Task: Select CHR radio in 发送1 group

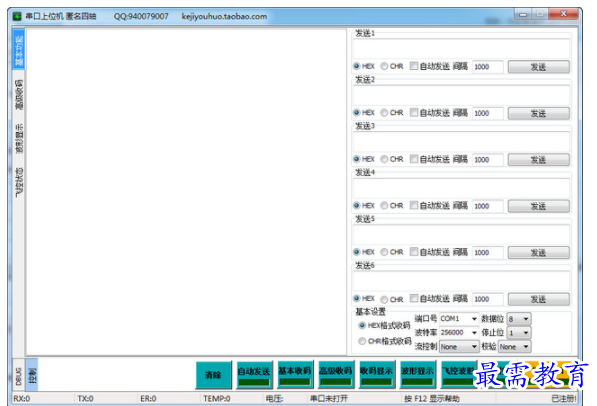Action: click(384, 66)
